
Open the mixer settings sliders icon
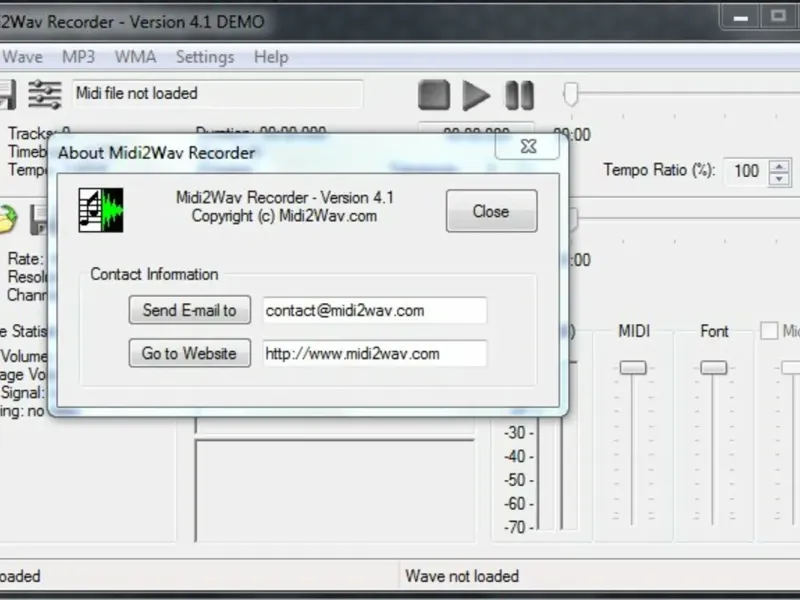(x=45, y=94)
